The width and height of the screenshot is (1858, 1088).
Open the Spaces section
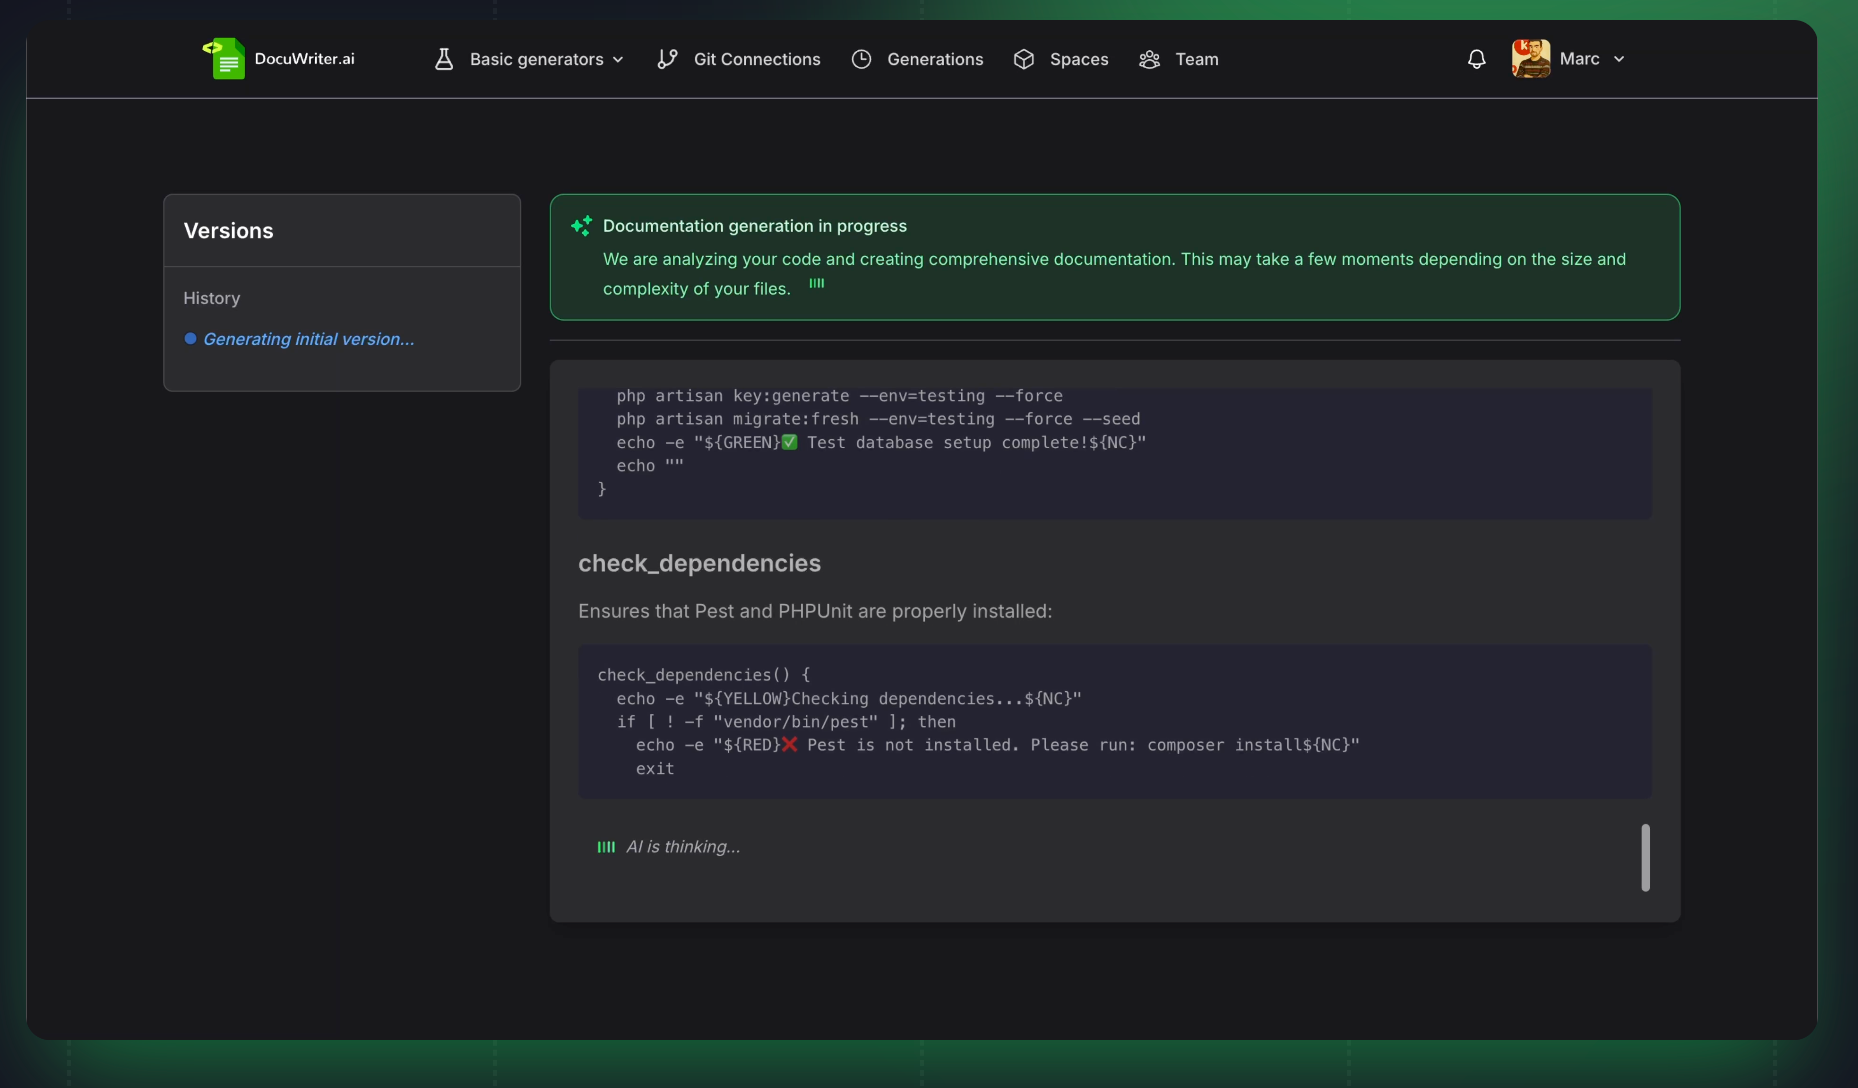pyautogui.click(x=1079, y=59)
